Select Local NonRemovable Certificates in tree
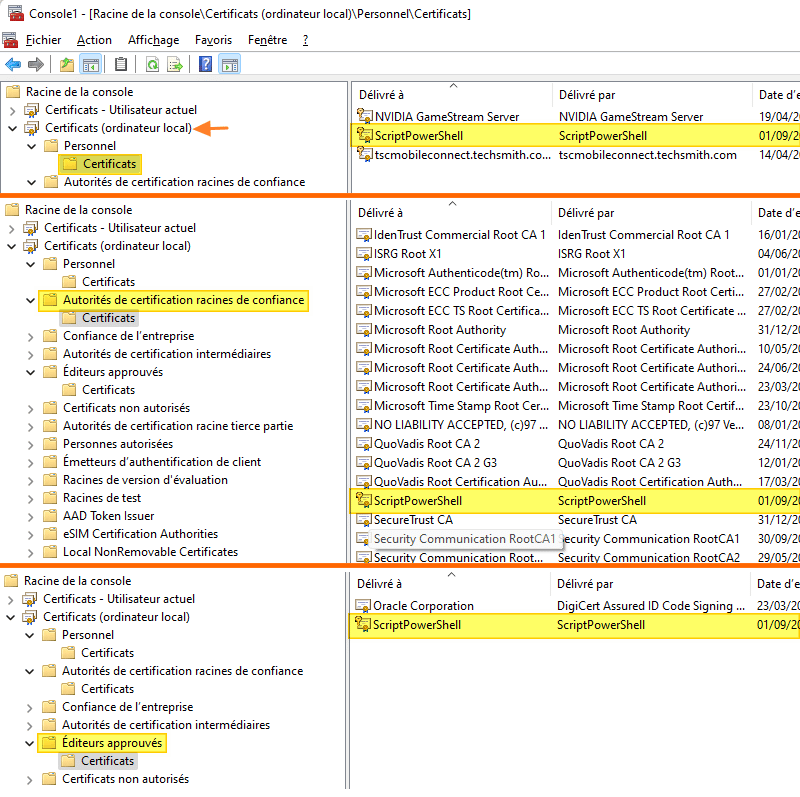The width and height of the screenshot is (800, 797). [150, 552]
